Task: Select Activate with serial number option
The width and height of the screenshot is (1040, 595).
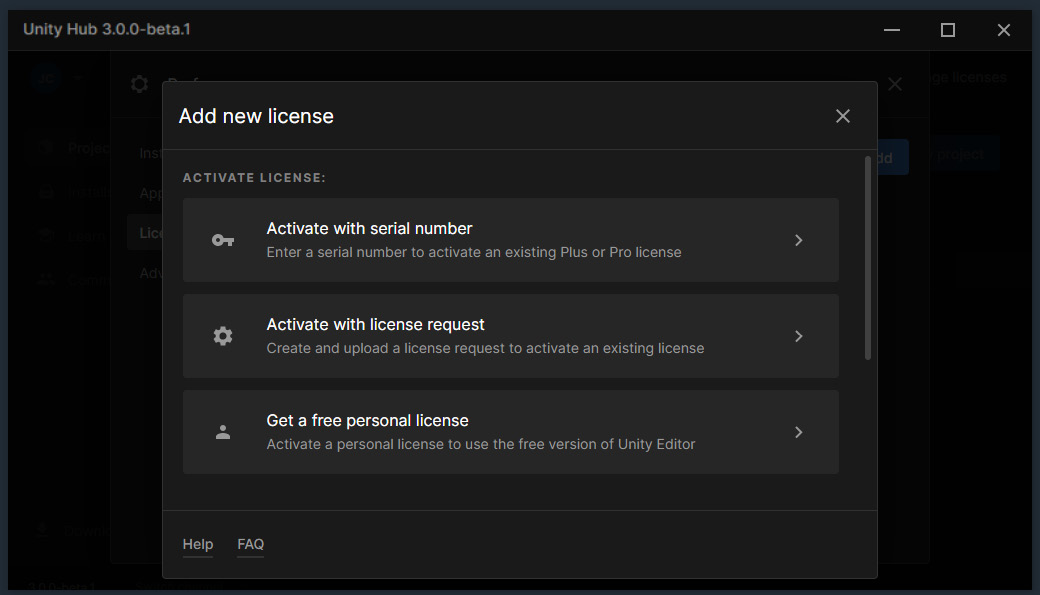Action: tap(511, 240)
